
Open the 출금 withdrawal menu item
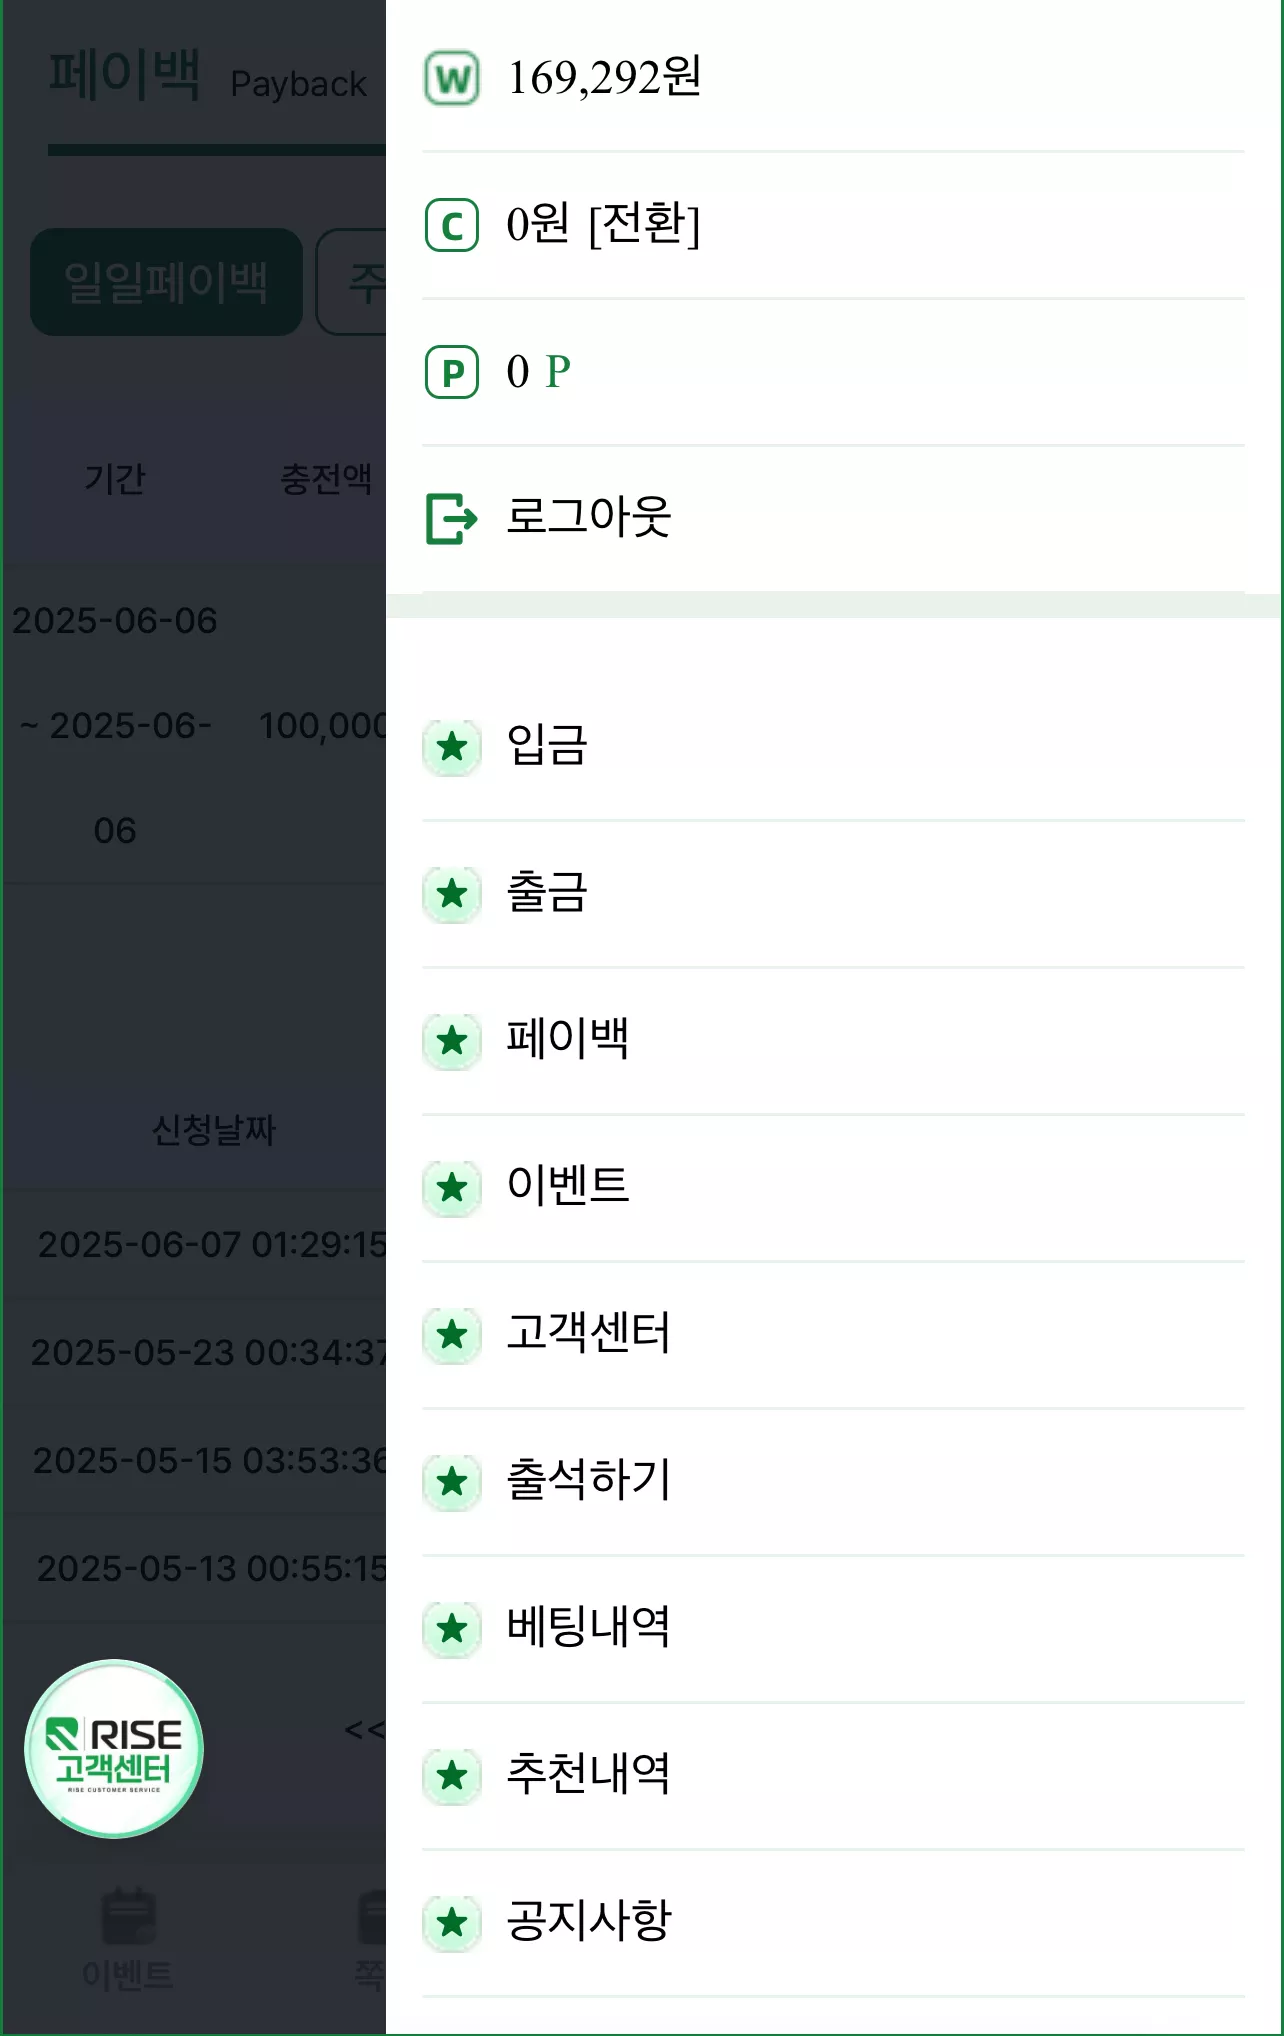point(833,893)
